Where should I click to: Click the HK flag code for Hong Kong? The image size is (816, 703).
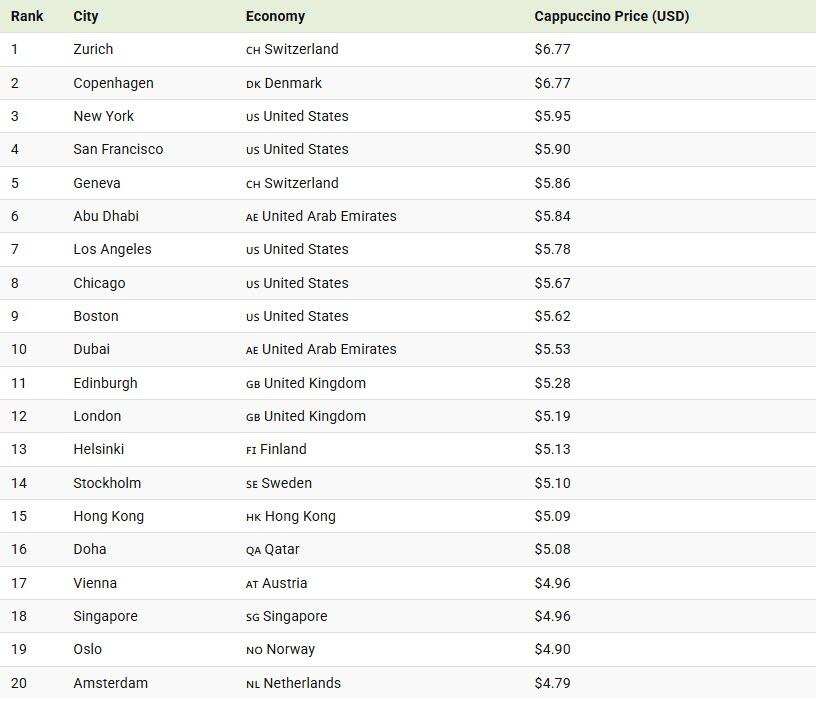(x=253, y=517)
